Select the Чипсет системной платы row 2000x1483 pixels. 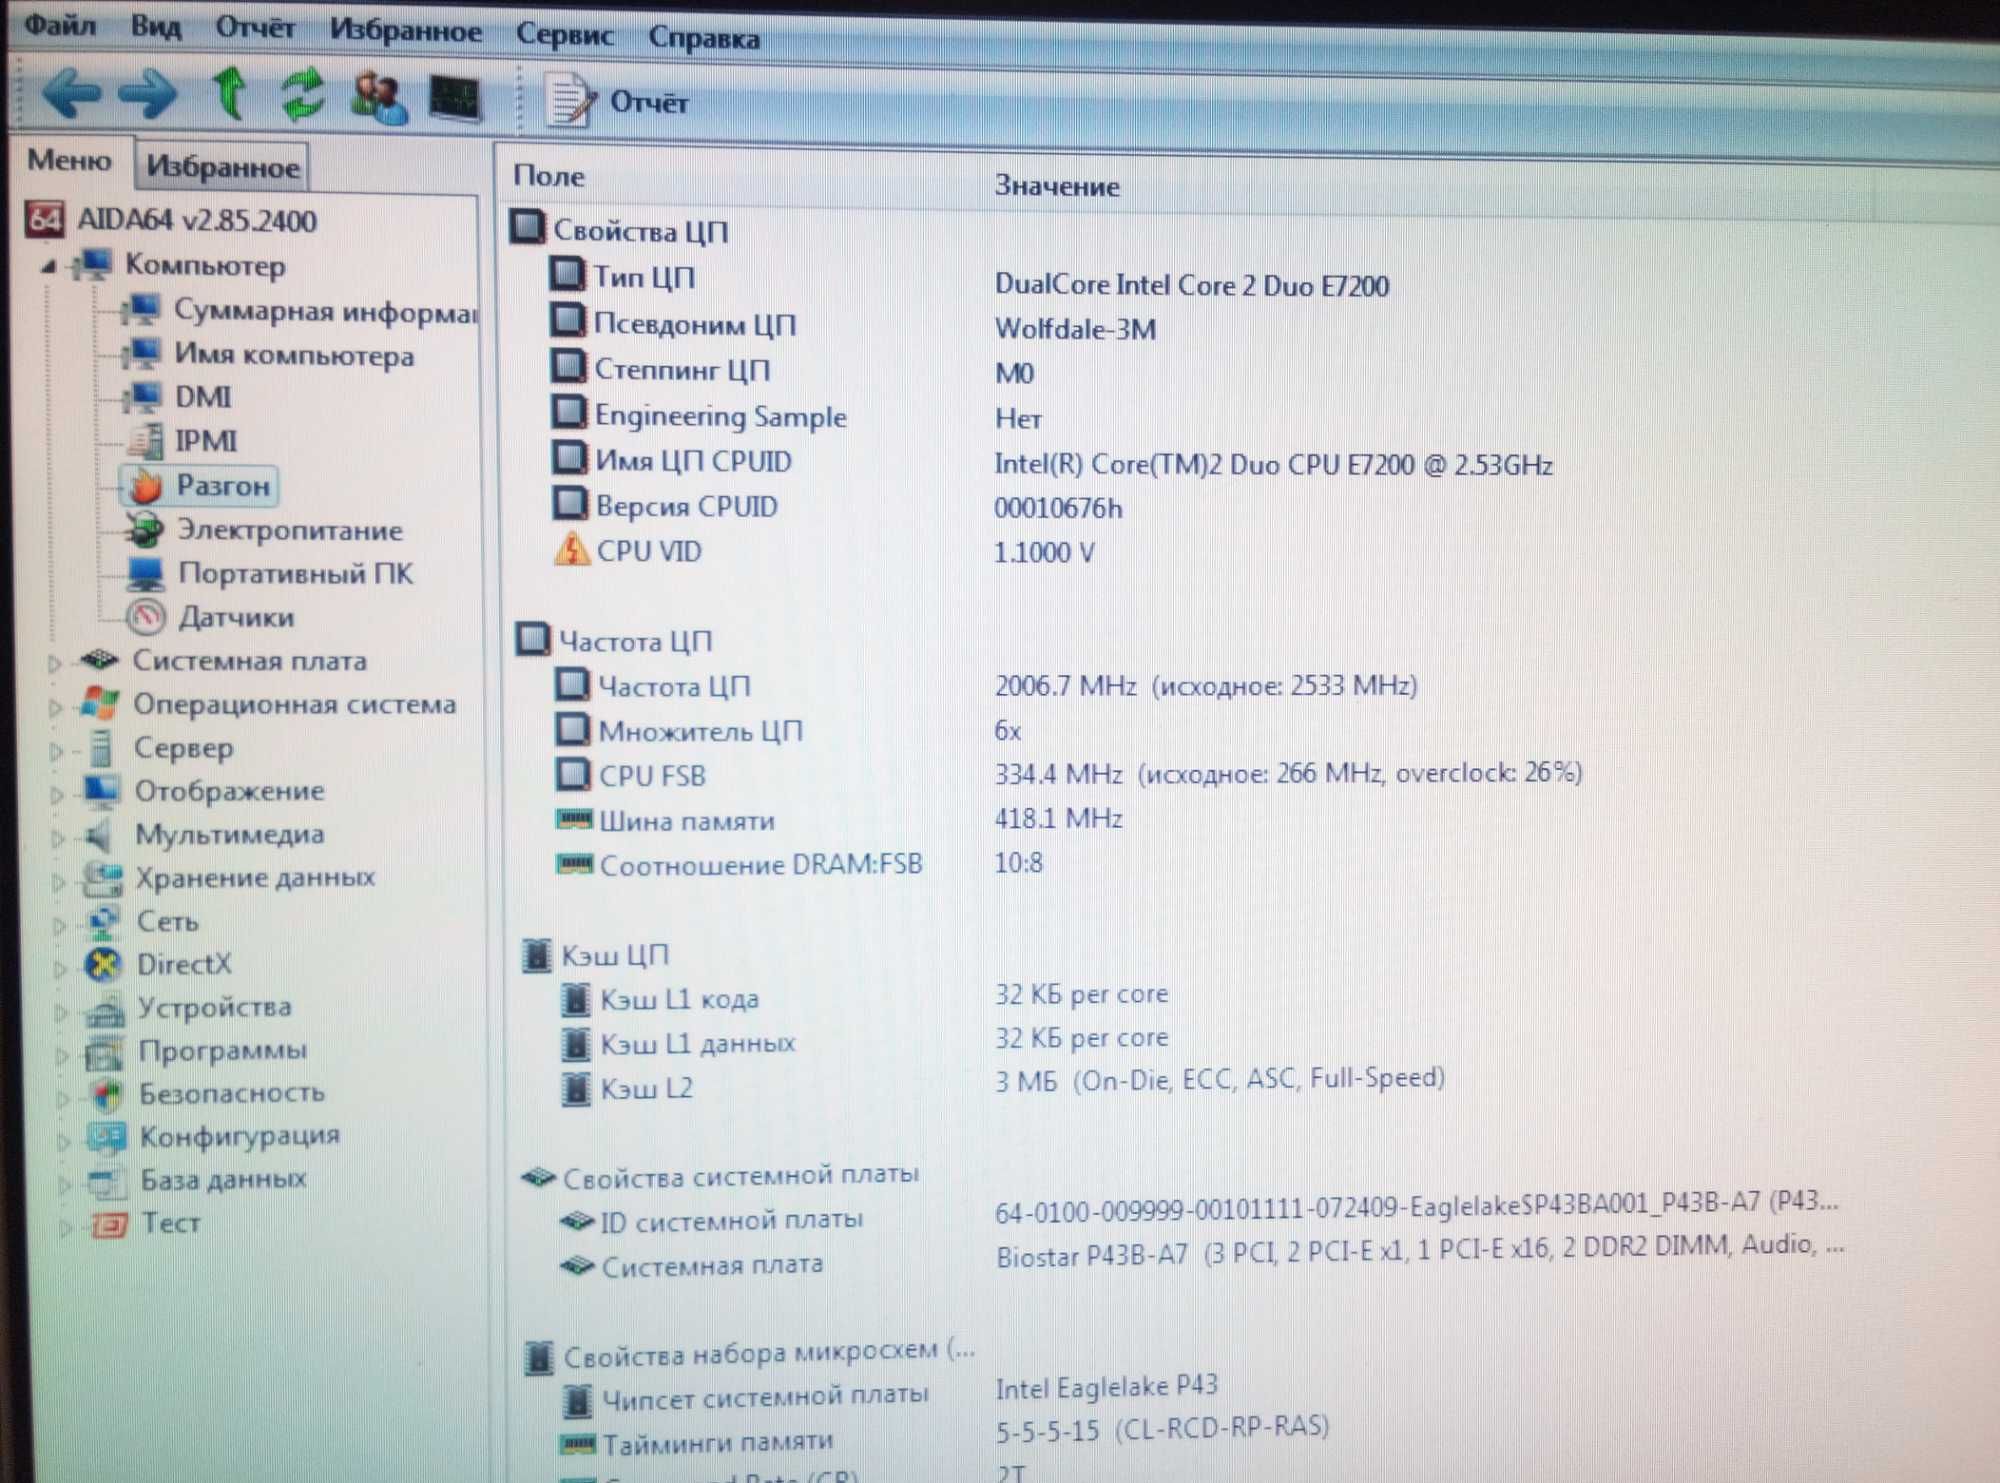tap(891, 1392)
